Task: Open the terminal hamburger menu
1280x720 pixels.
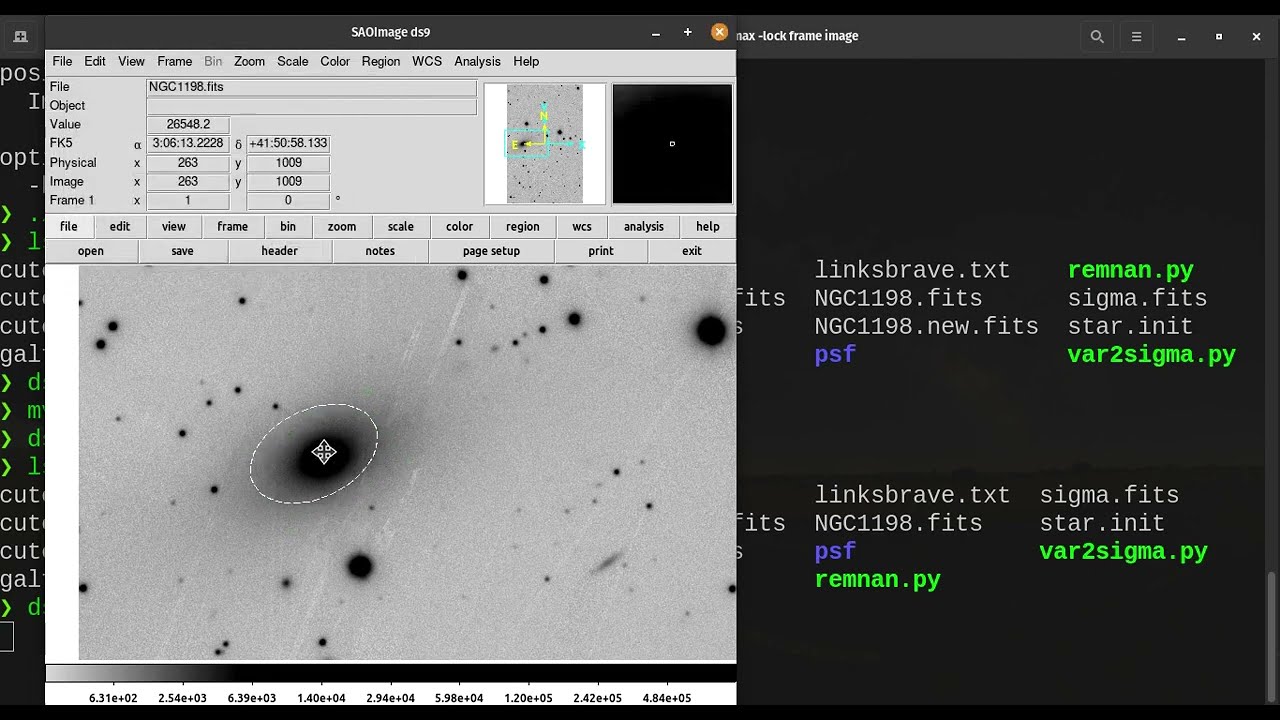Action: click(1136, 36)
